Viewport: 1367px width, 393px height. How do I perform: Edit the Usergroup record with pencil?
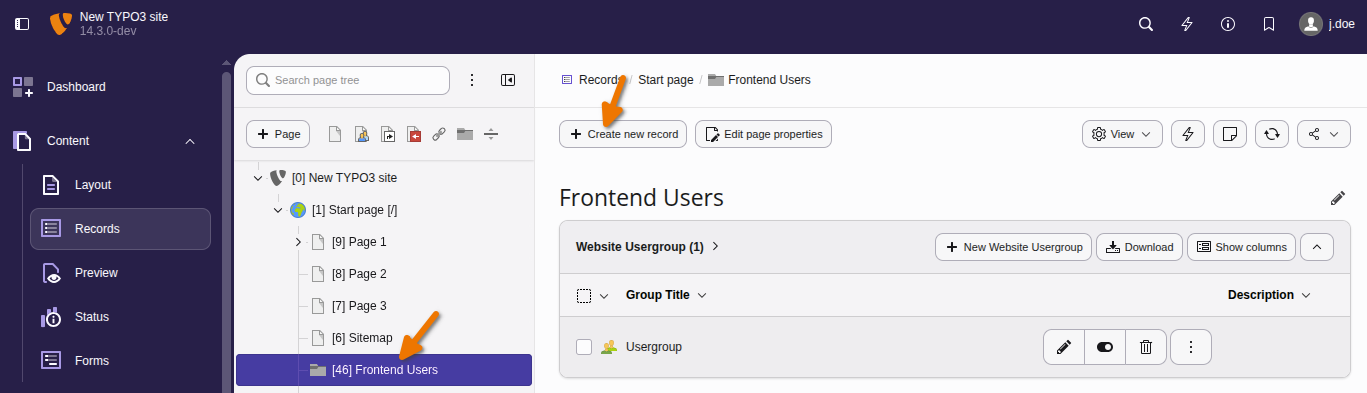click(1064, 347)
